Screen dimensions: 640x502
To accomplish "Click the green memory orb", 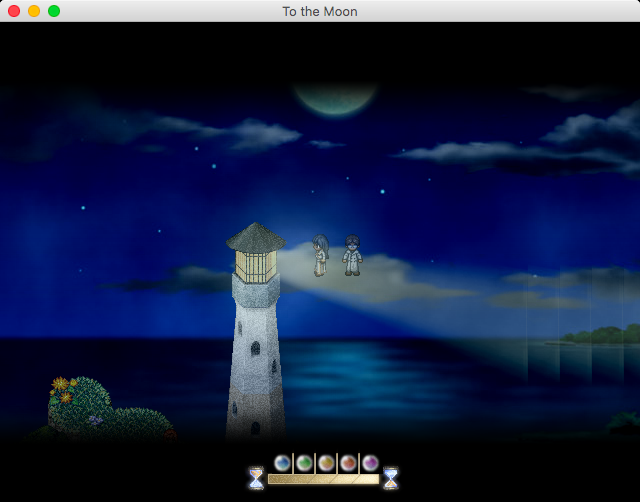I will click(304, 463).
